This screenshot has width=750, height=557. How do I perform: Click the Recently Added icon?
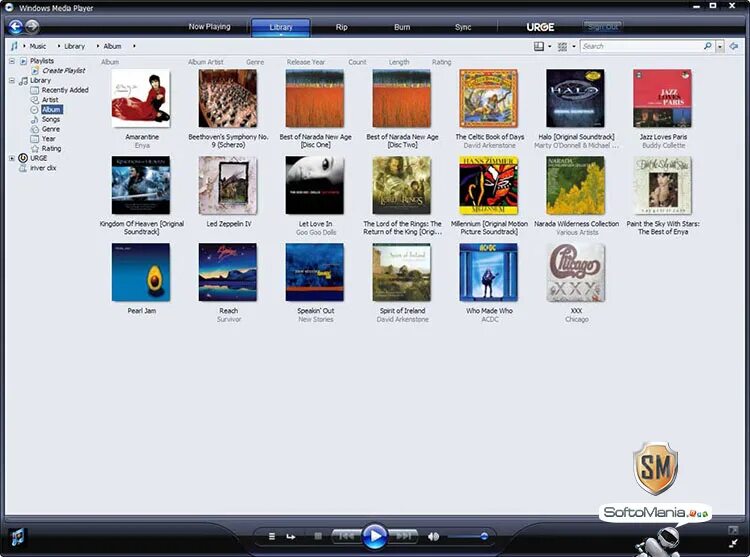tap(34, 90)
